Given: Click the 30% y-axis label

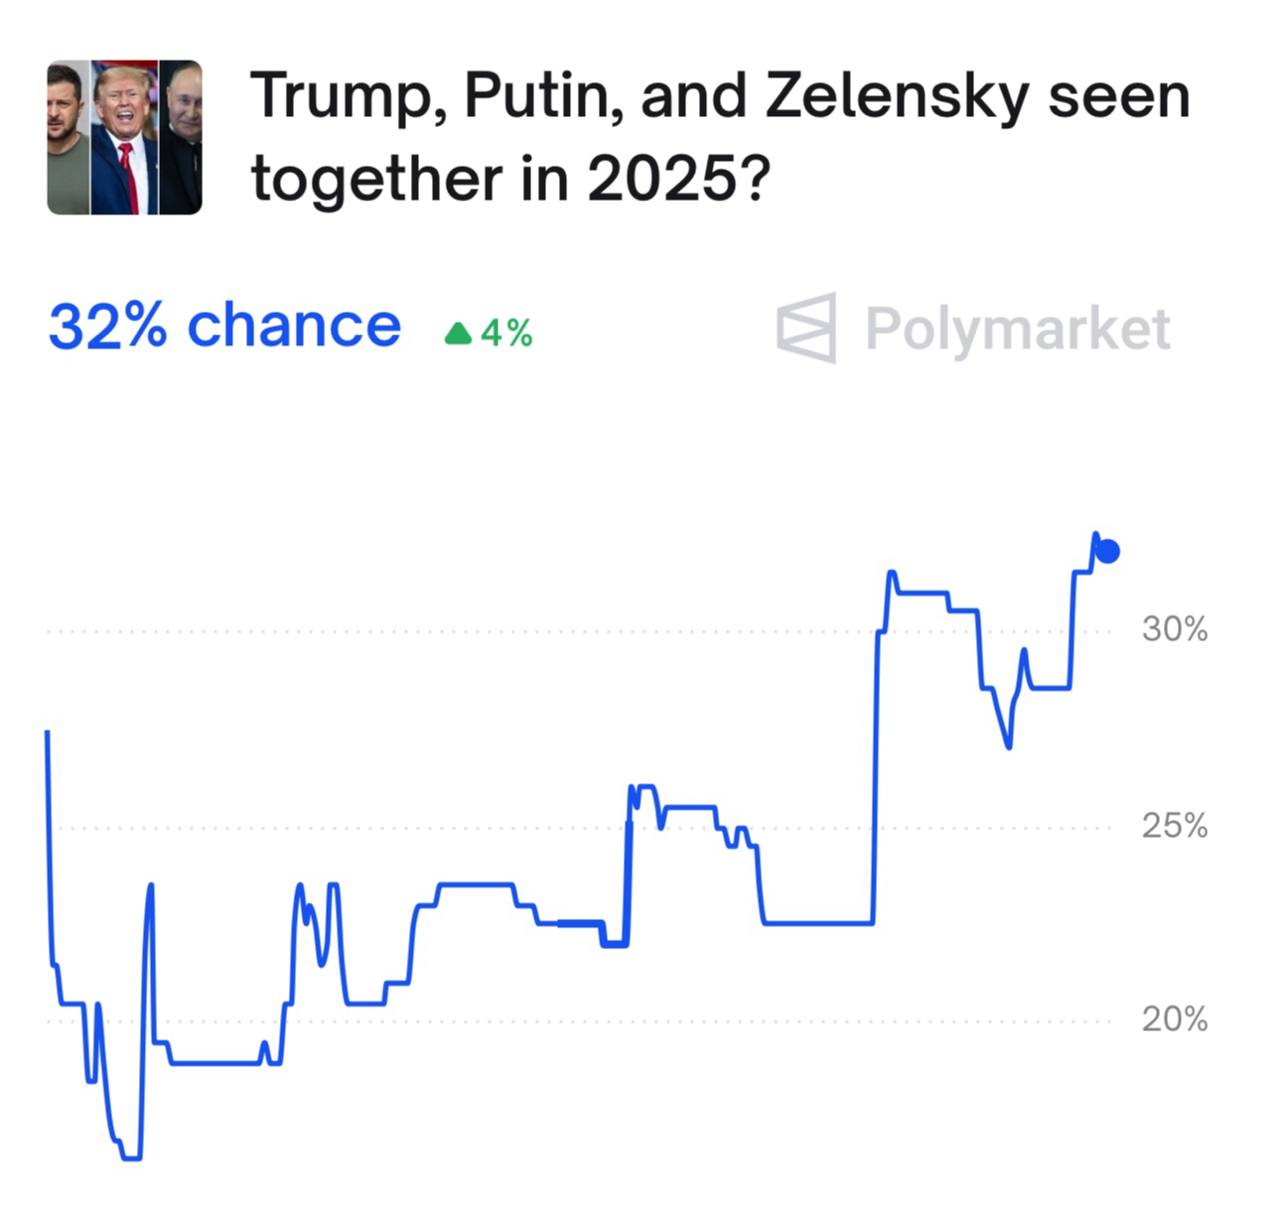Looking at the screenshot, I should coord(1174,630).
